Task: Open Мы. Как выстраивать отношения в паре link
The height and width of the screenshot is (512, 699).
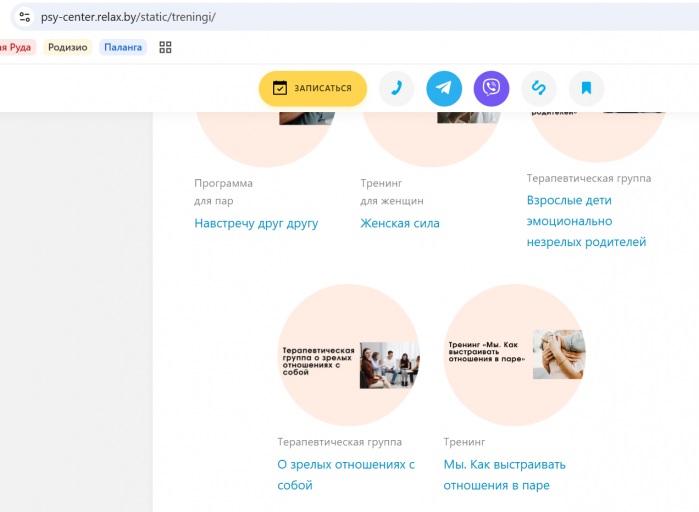Action: [x=504, y=475]
